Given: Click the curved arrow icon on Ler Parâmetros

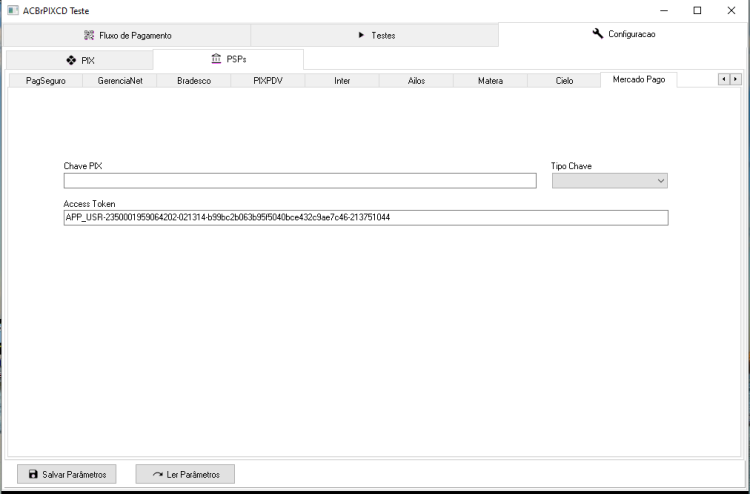Looking at the screenshot, I should click(158, 474).
